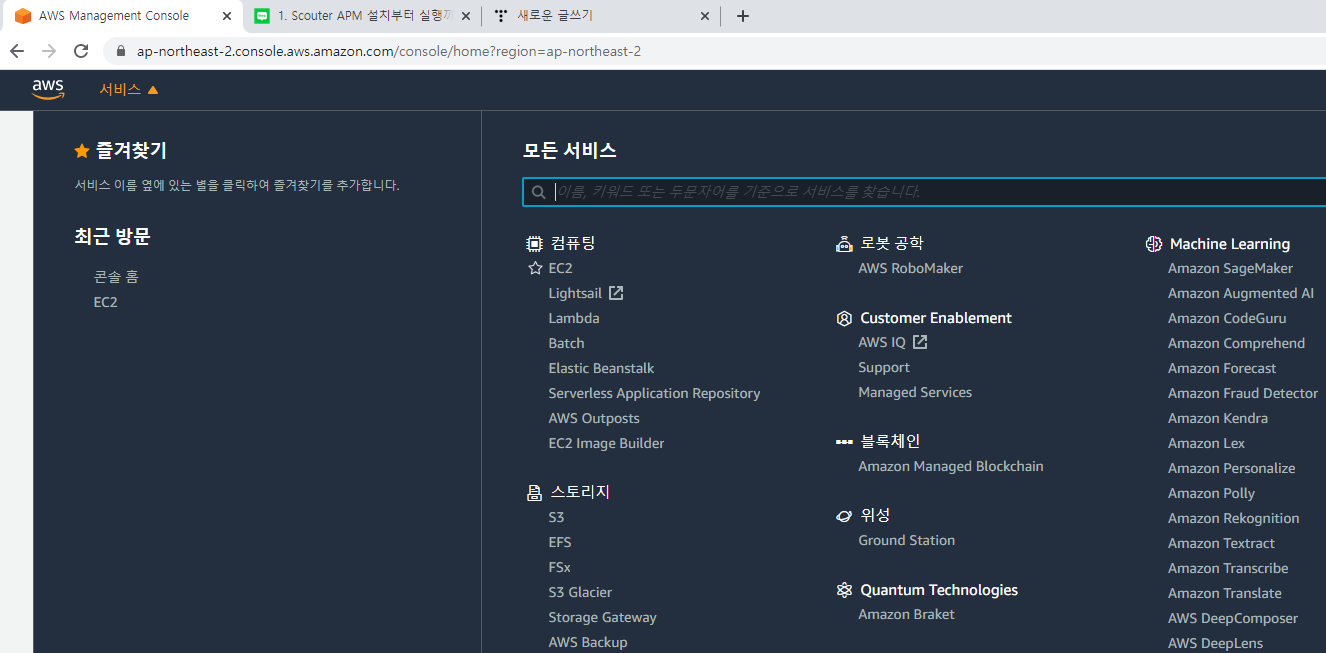Open Amazon CodeGuru
The height and width of the screenshot is (653, 1326).
point(1227,318)
